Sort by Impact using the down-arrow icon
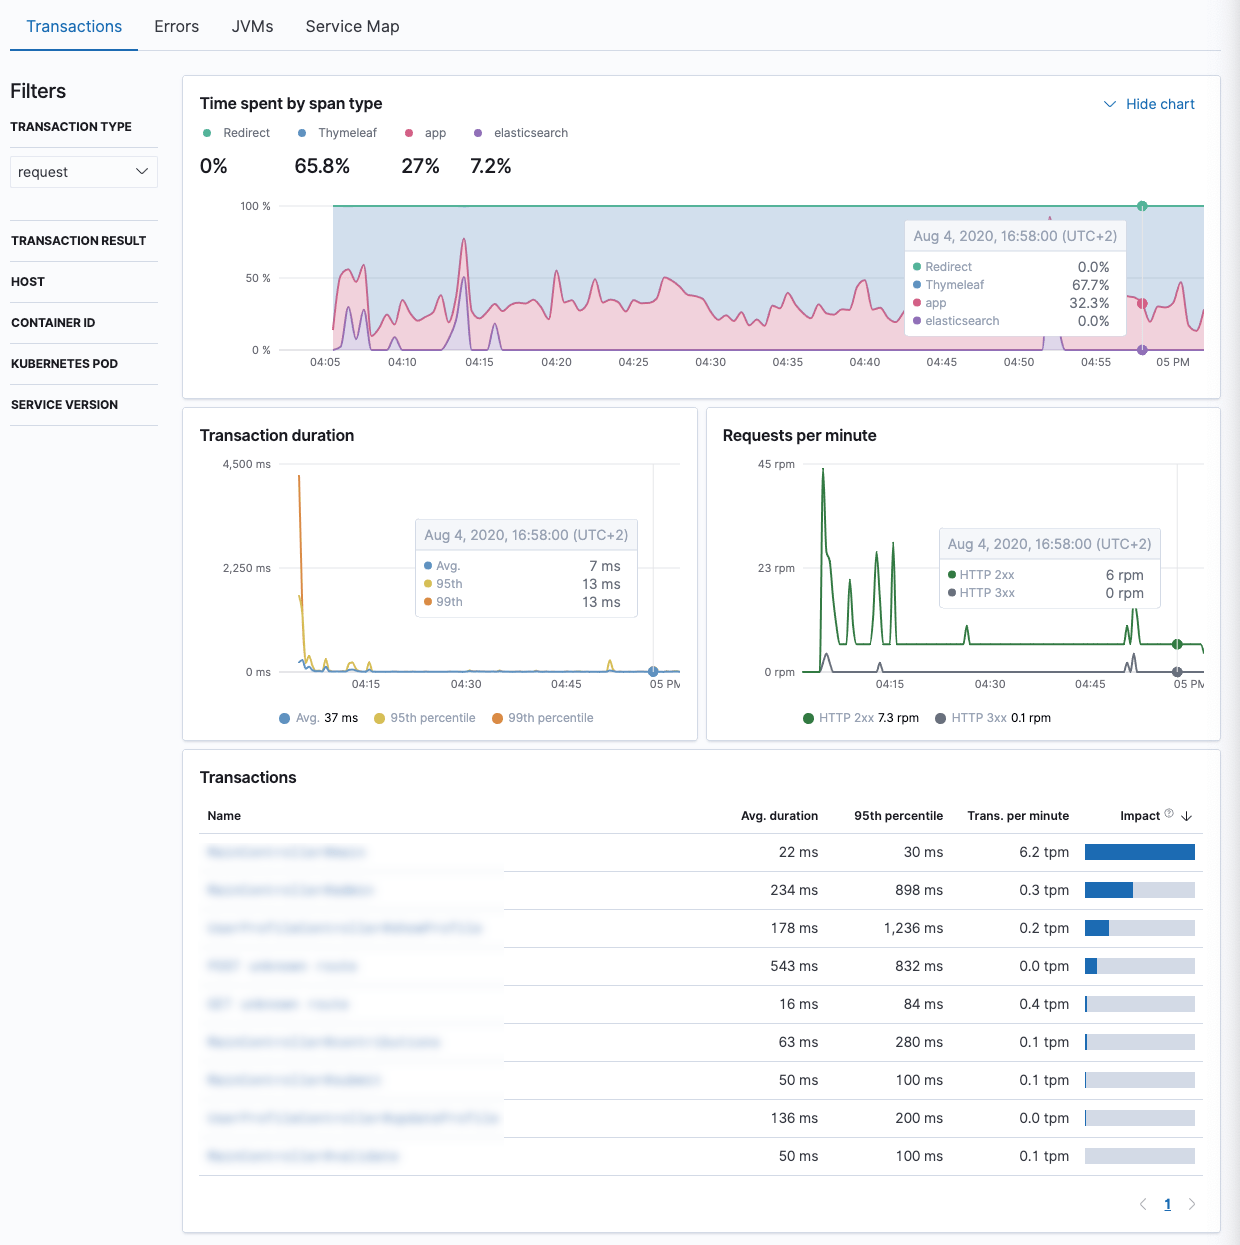Image resolution: width=1240 pixels, height=1245 pixels. 1187,816
